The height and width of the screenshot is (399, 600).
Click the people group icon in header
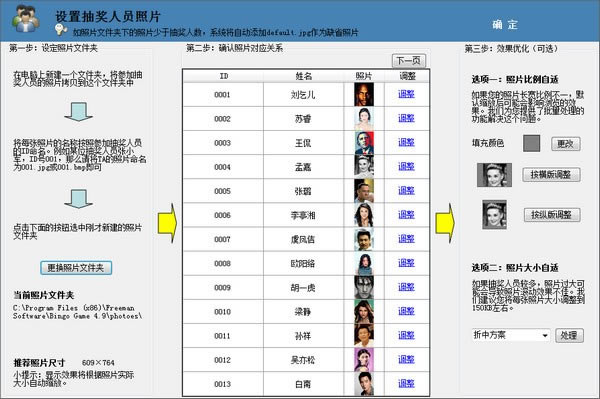coord(25,18)
